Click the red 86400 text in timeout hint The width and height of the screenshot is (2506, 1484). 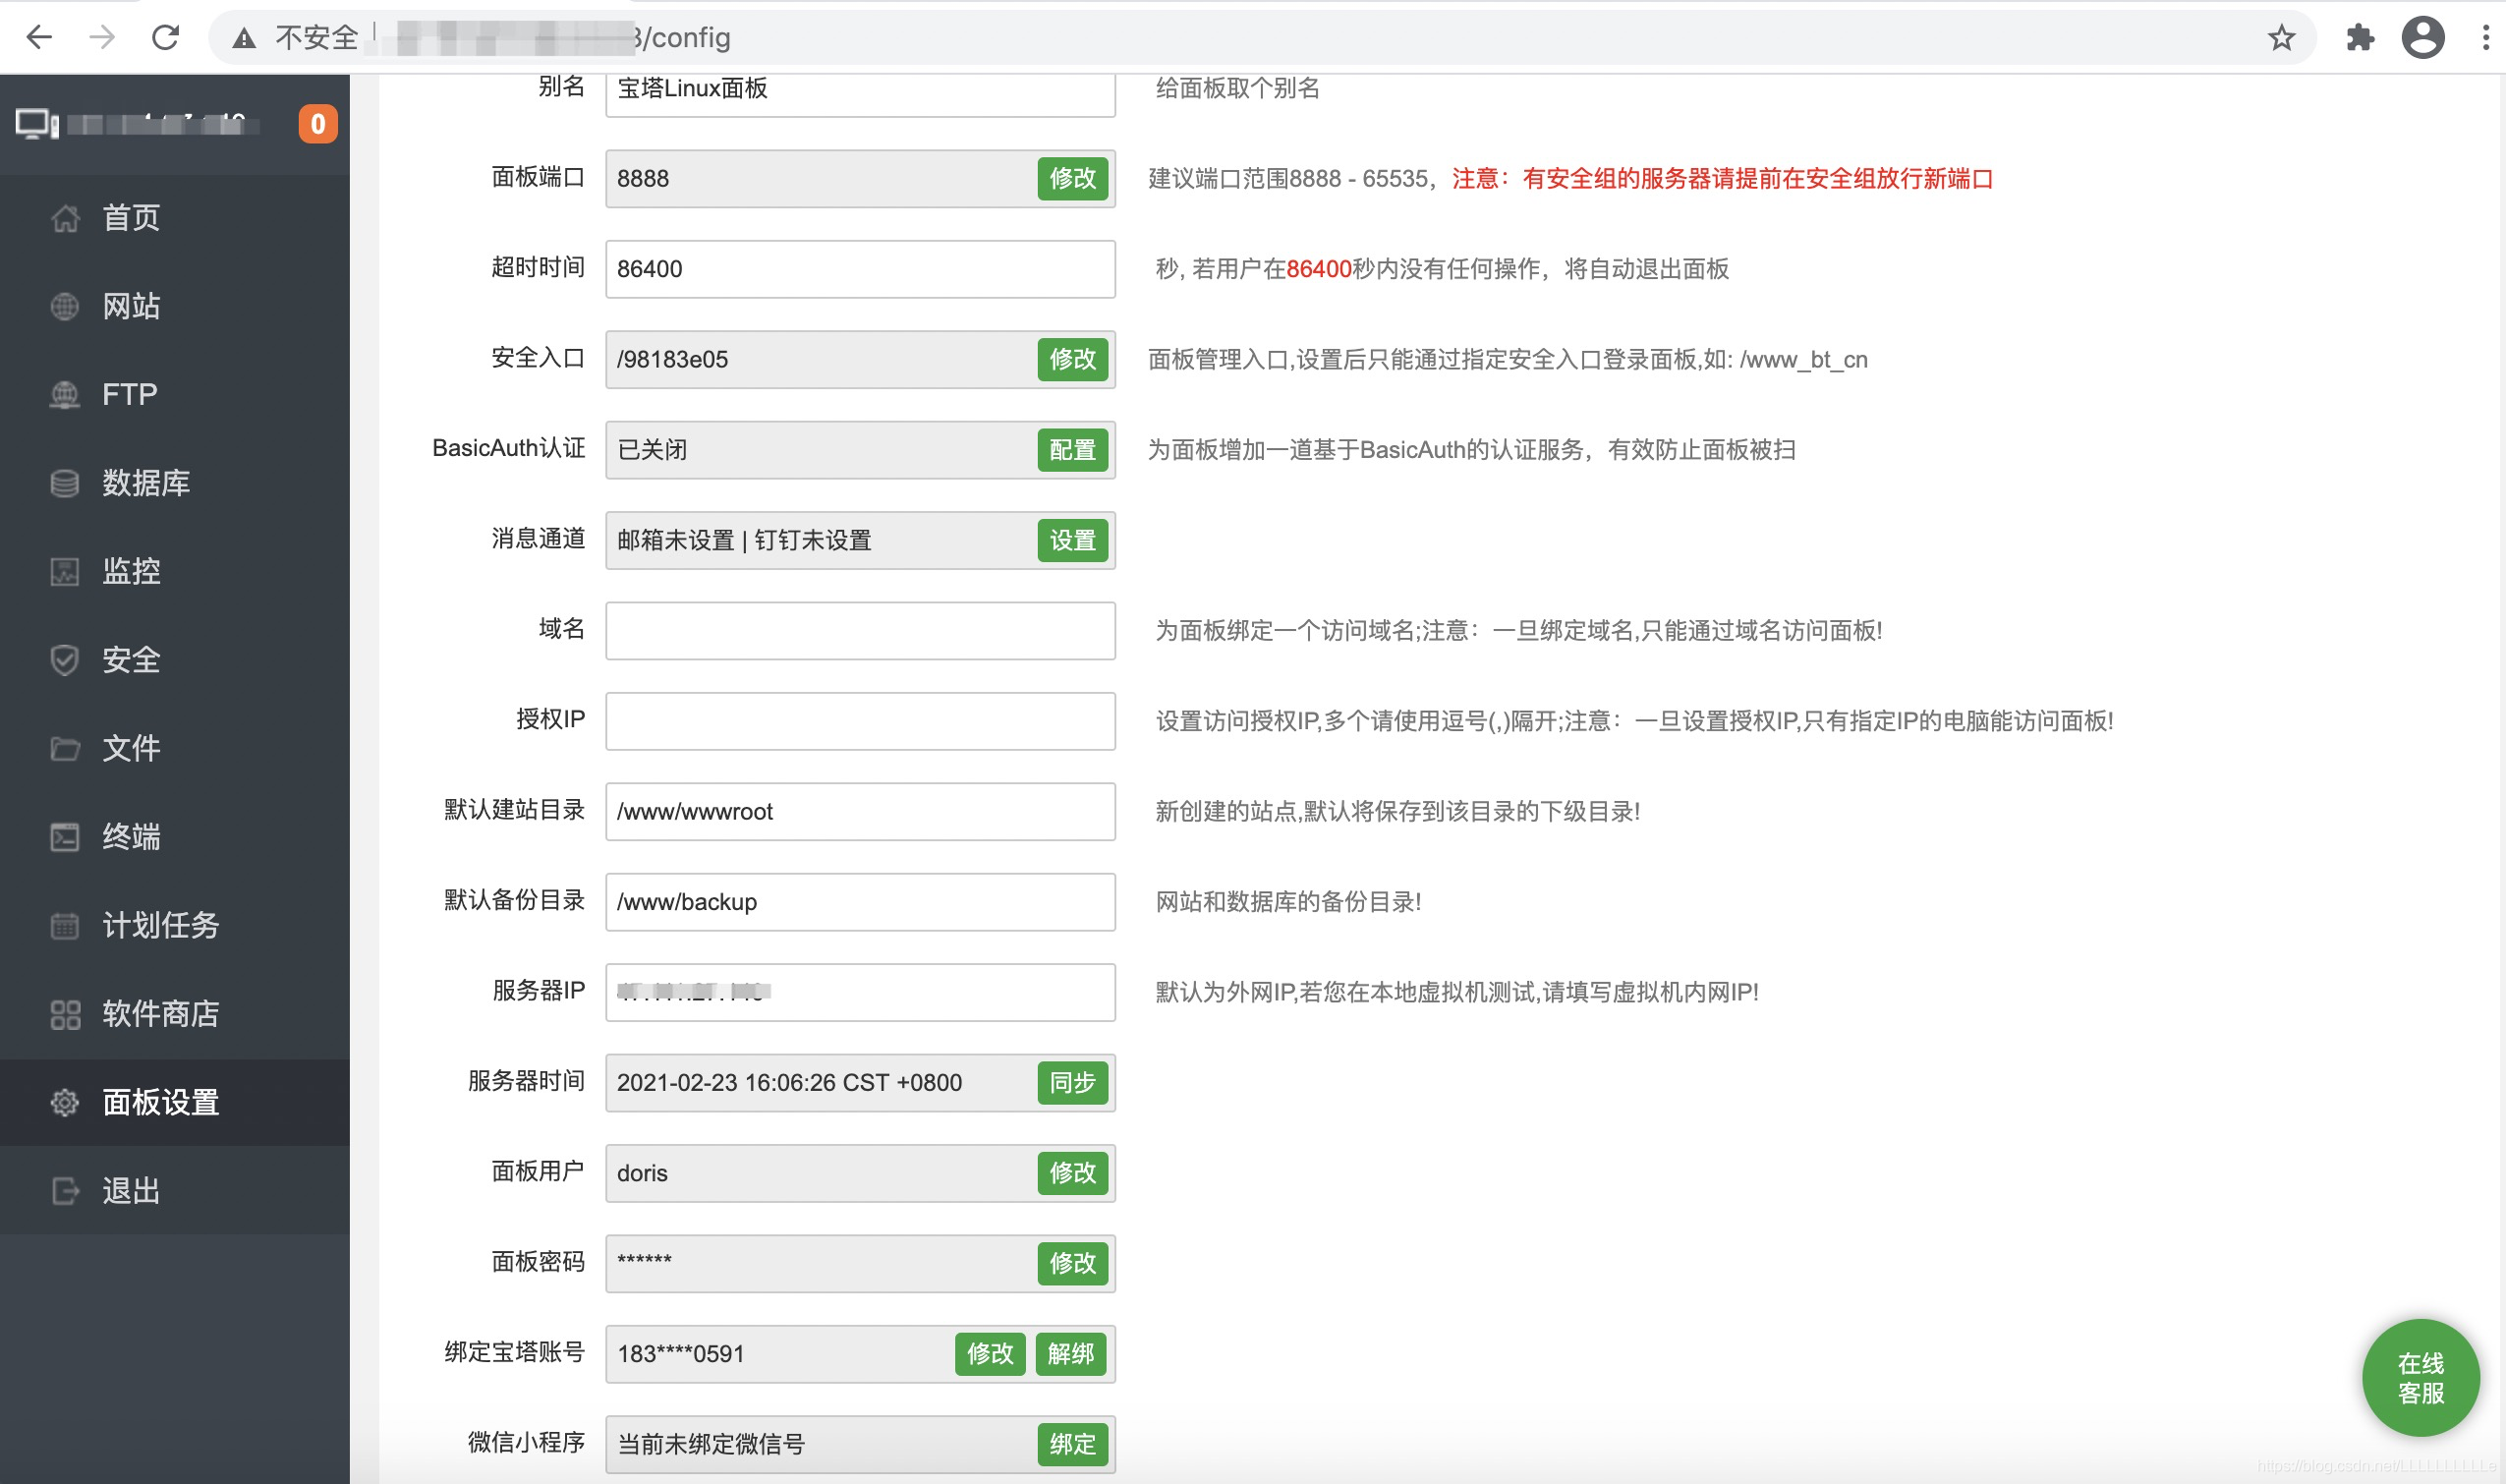(1318, 269)
